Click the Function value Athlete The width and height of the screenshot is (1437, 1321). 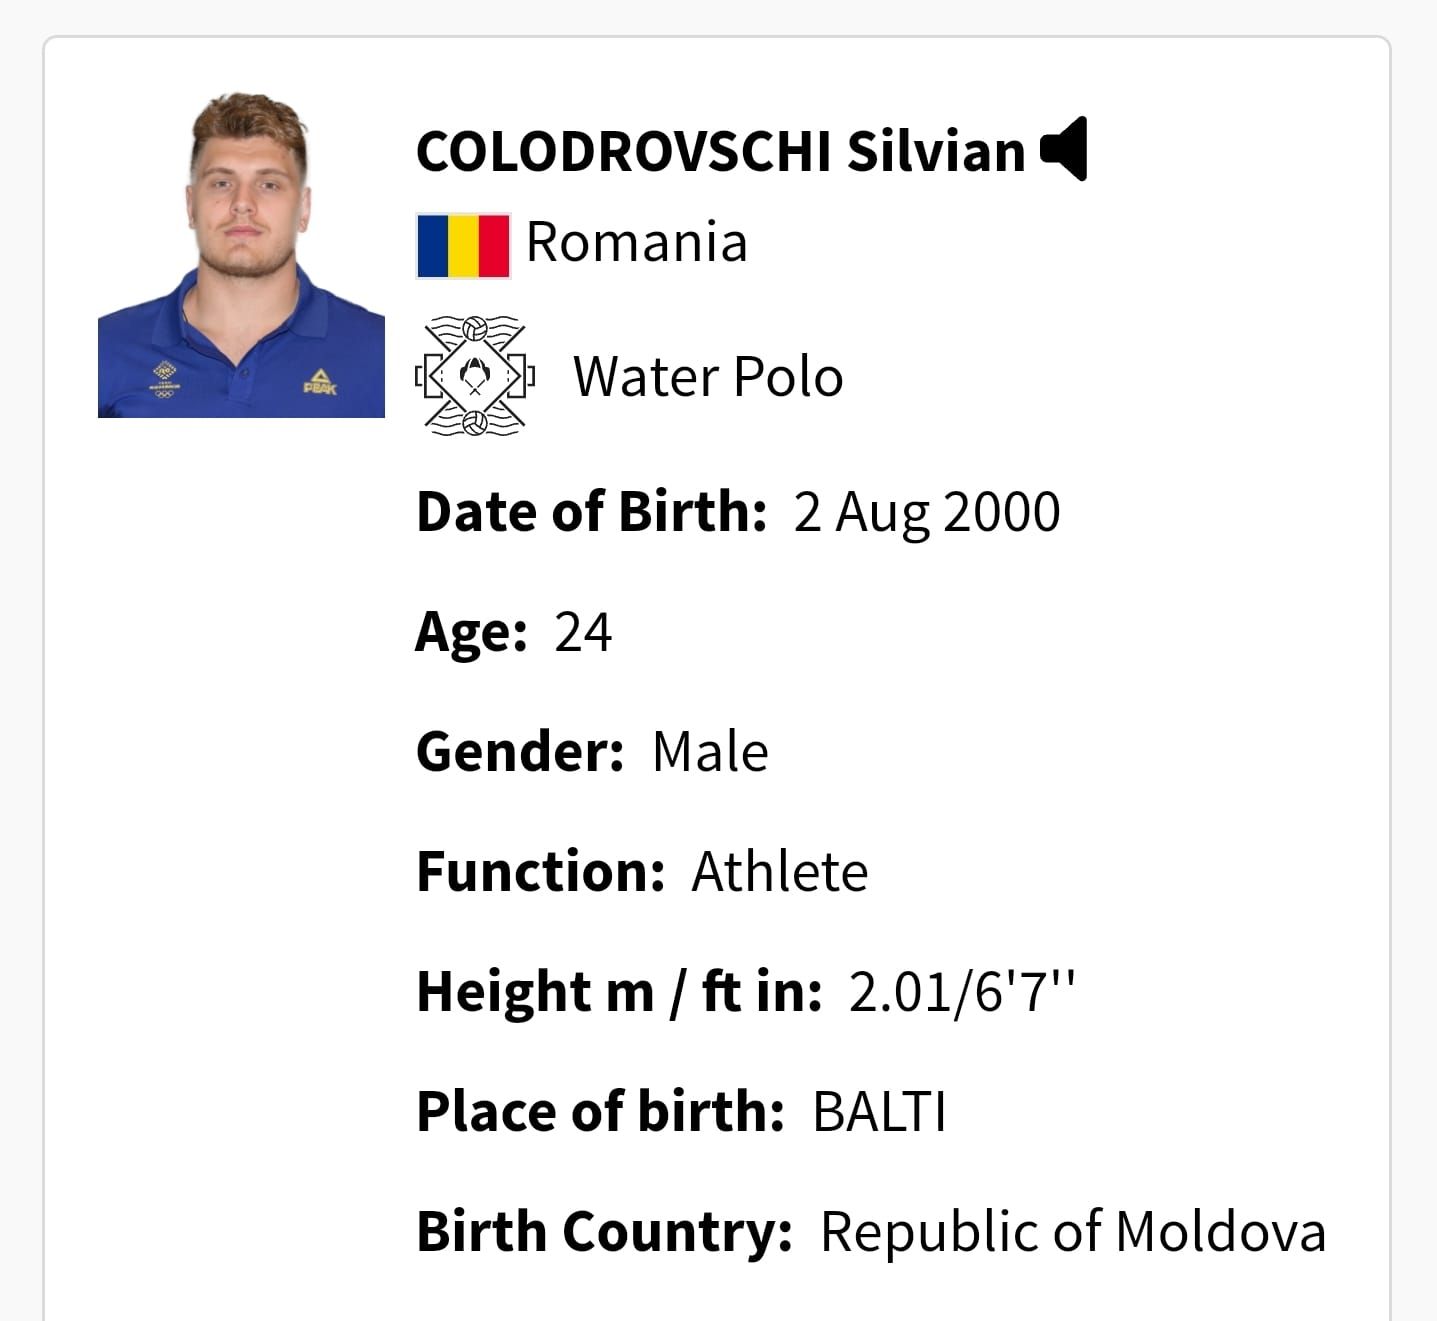(780, 872)
